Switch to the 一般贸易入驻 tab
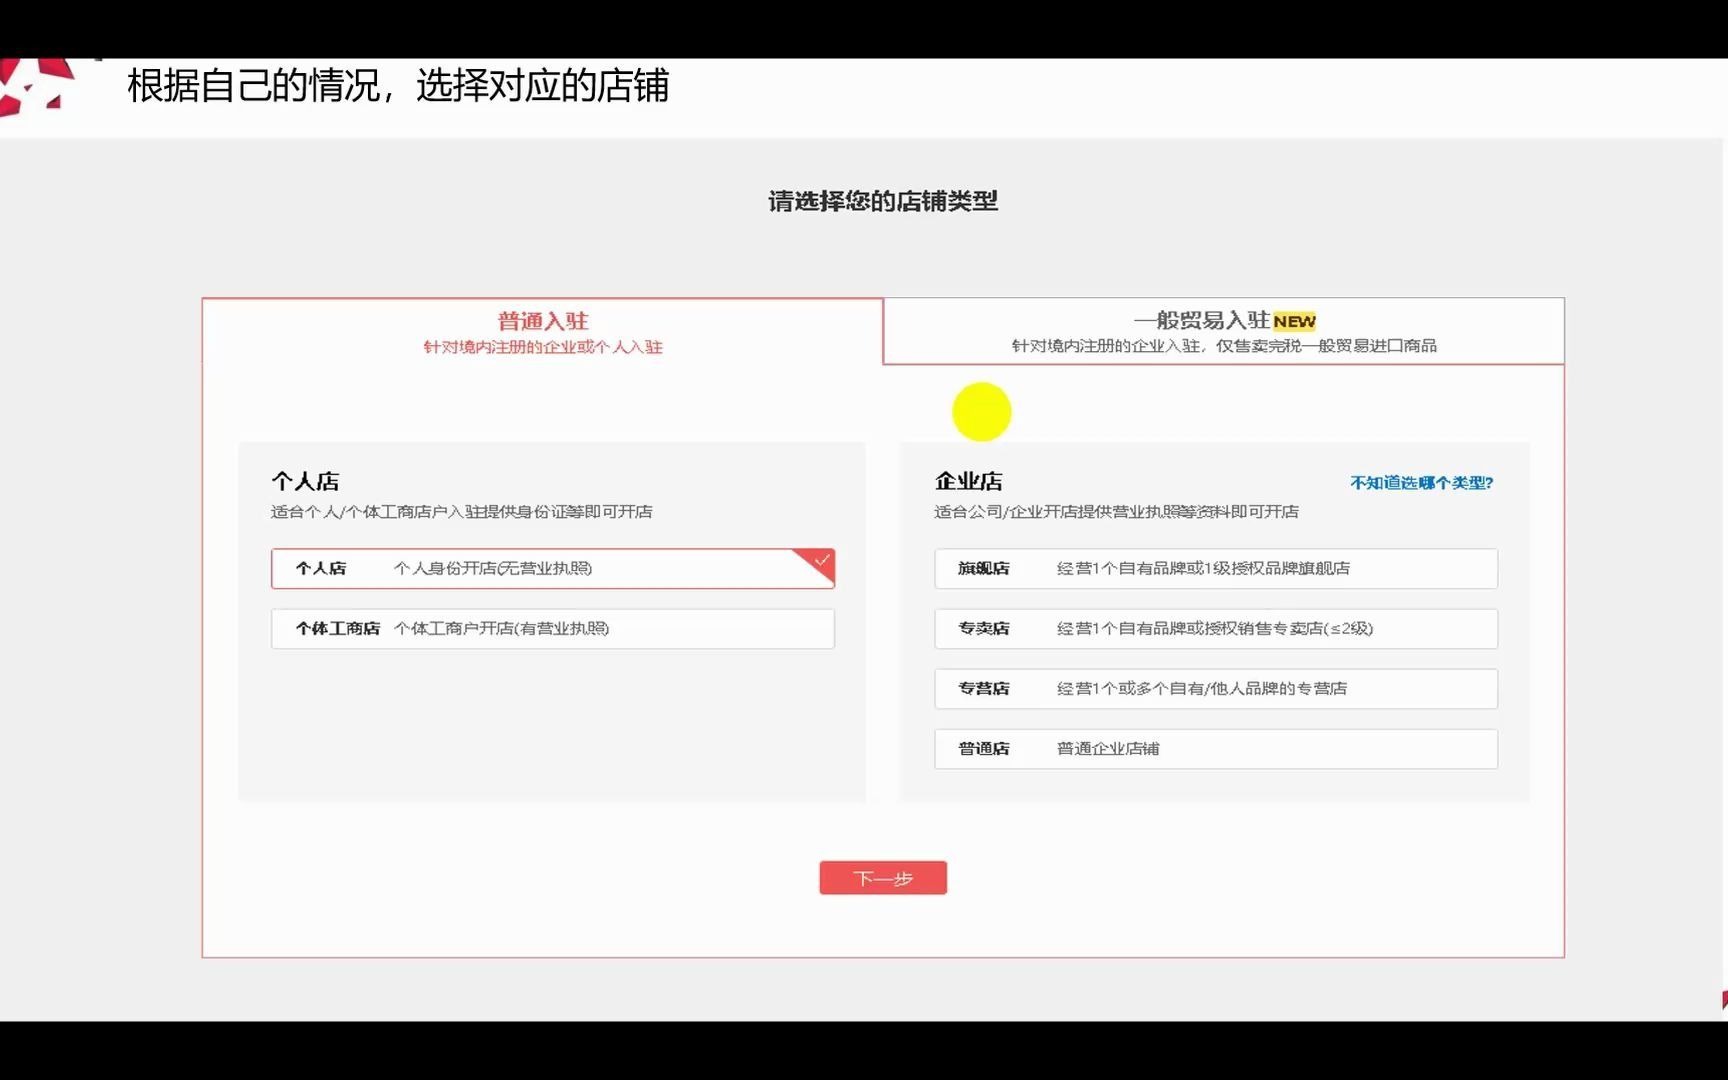The width and height of the screenshot is (1728, 1080). (x=1224, y=331)
